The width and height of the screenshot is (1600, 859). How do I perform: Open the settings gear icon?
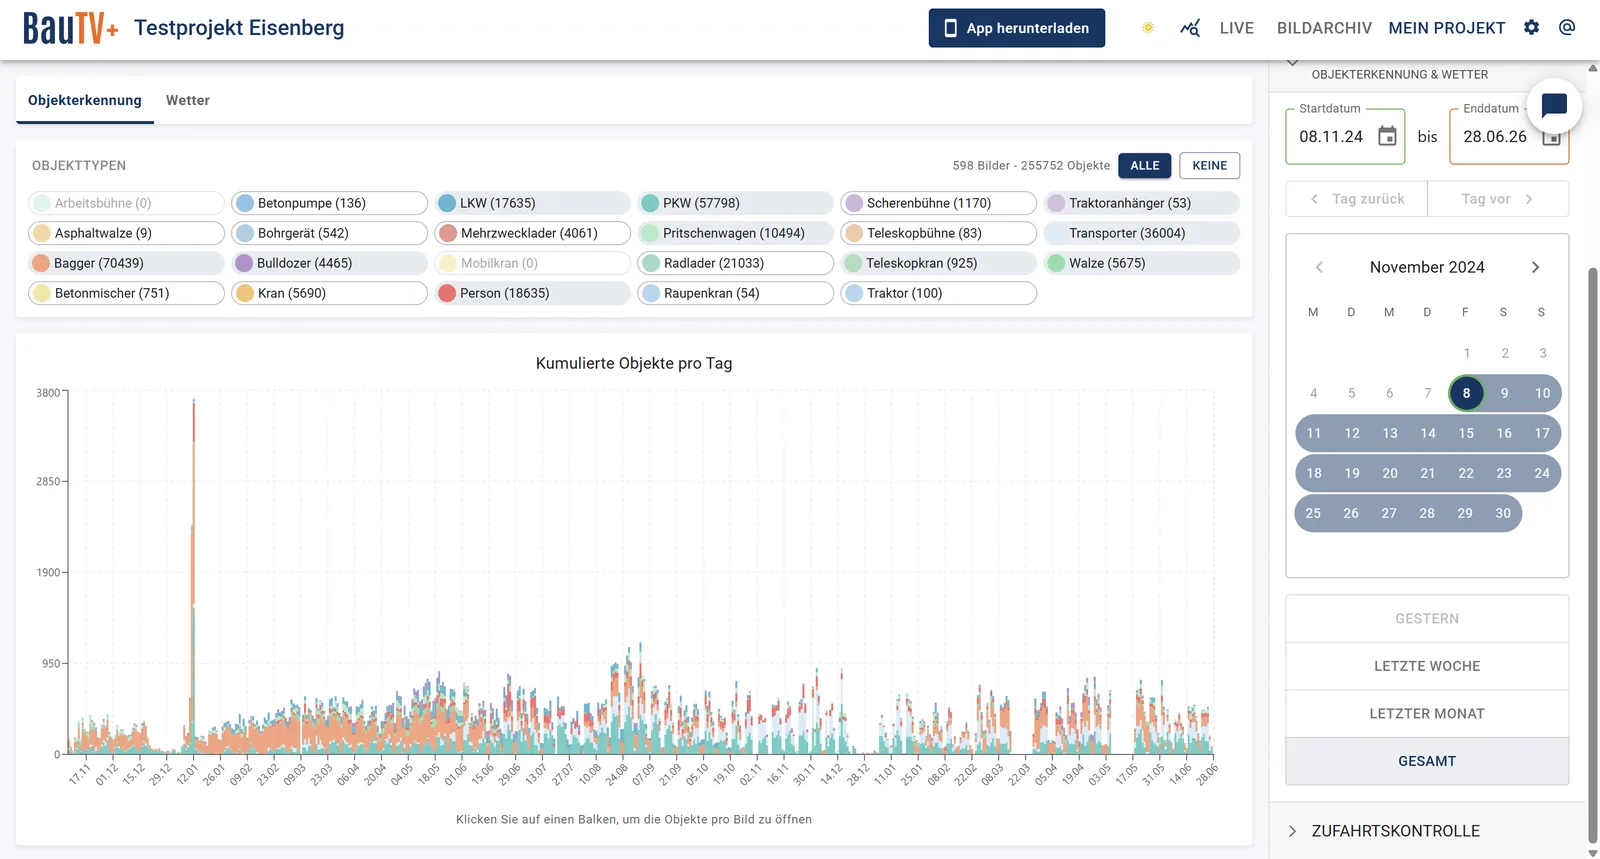1531,28
